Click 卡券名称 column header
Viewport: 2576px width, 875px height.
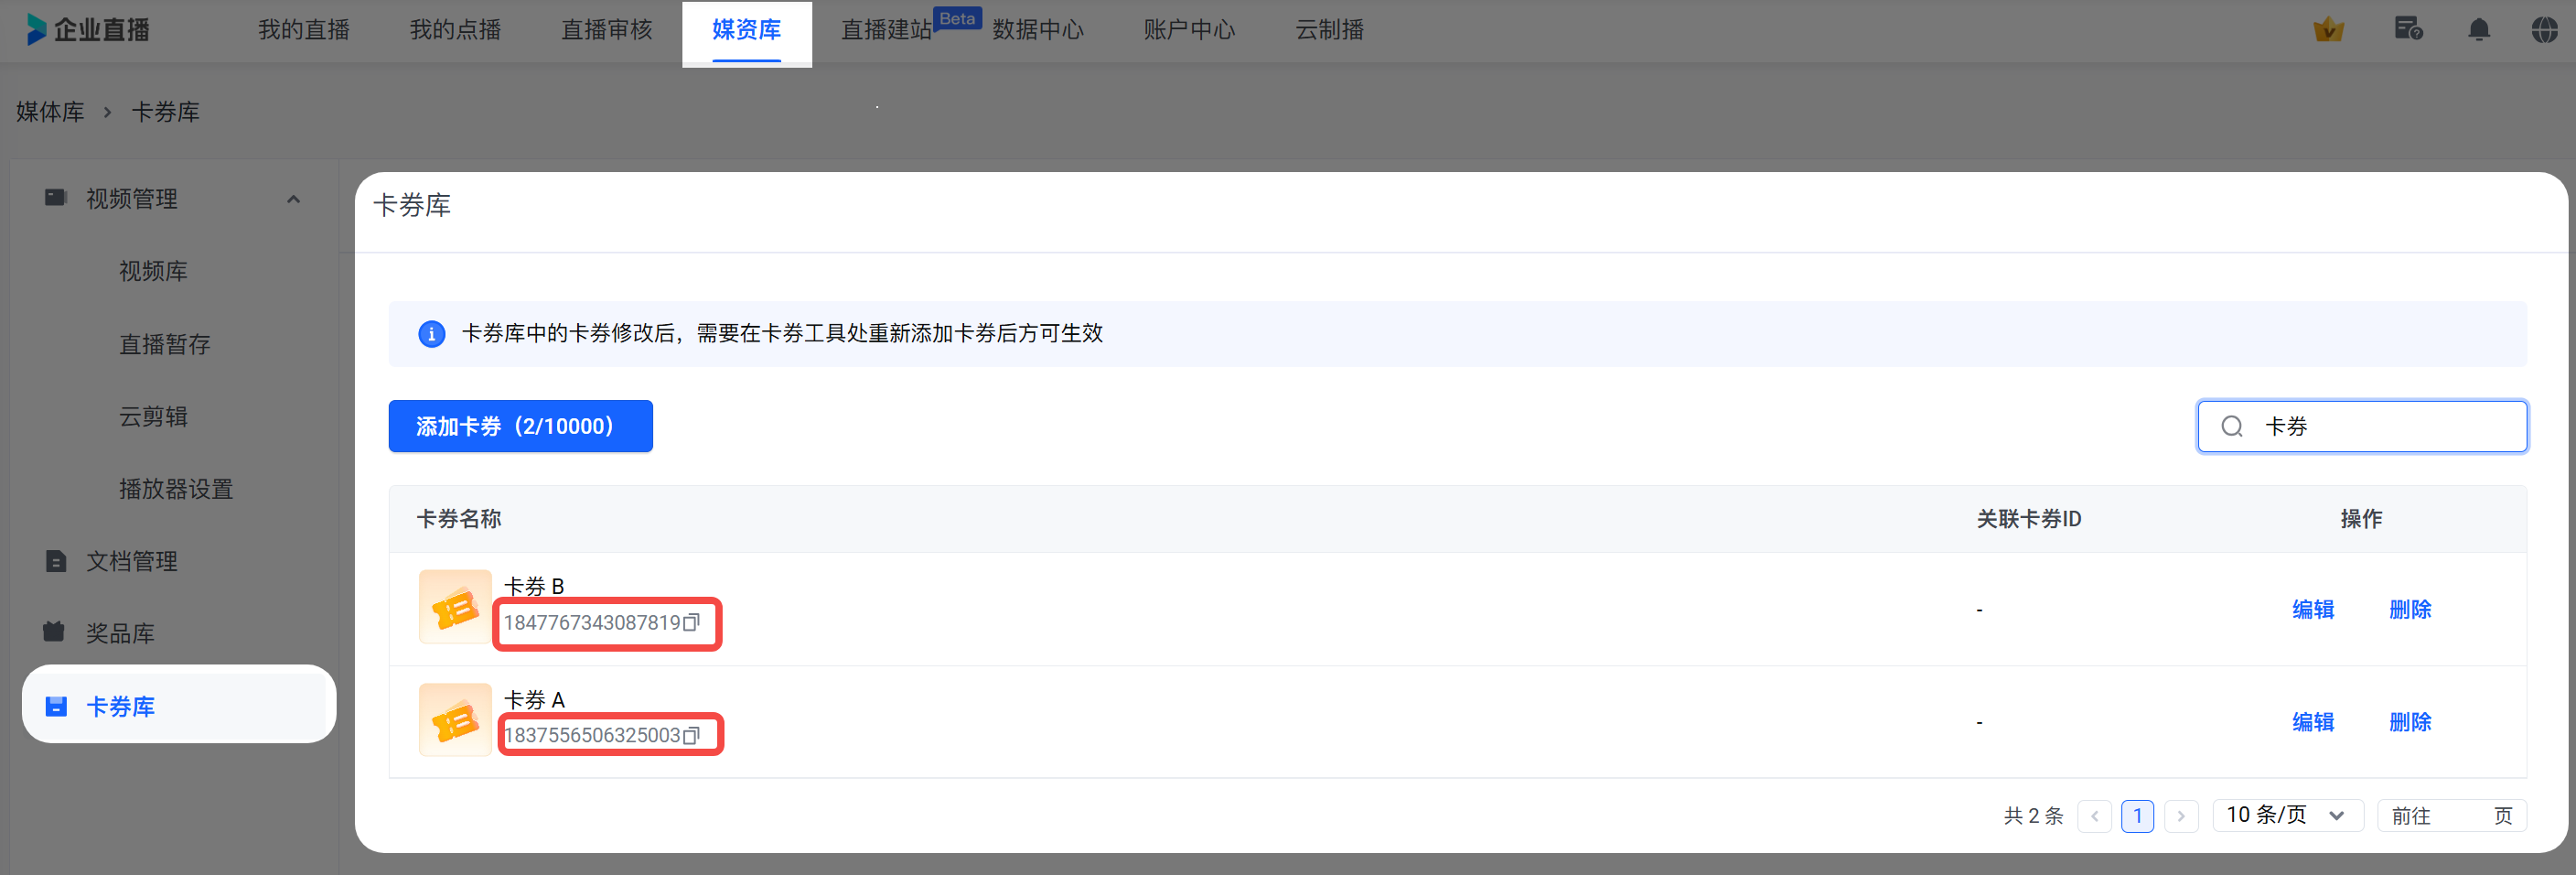459,519
